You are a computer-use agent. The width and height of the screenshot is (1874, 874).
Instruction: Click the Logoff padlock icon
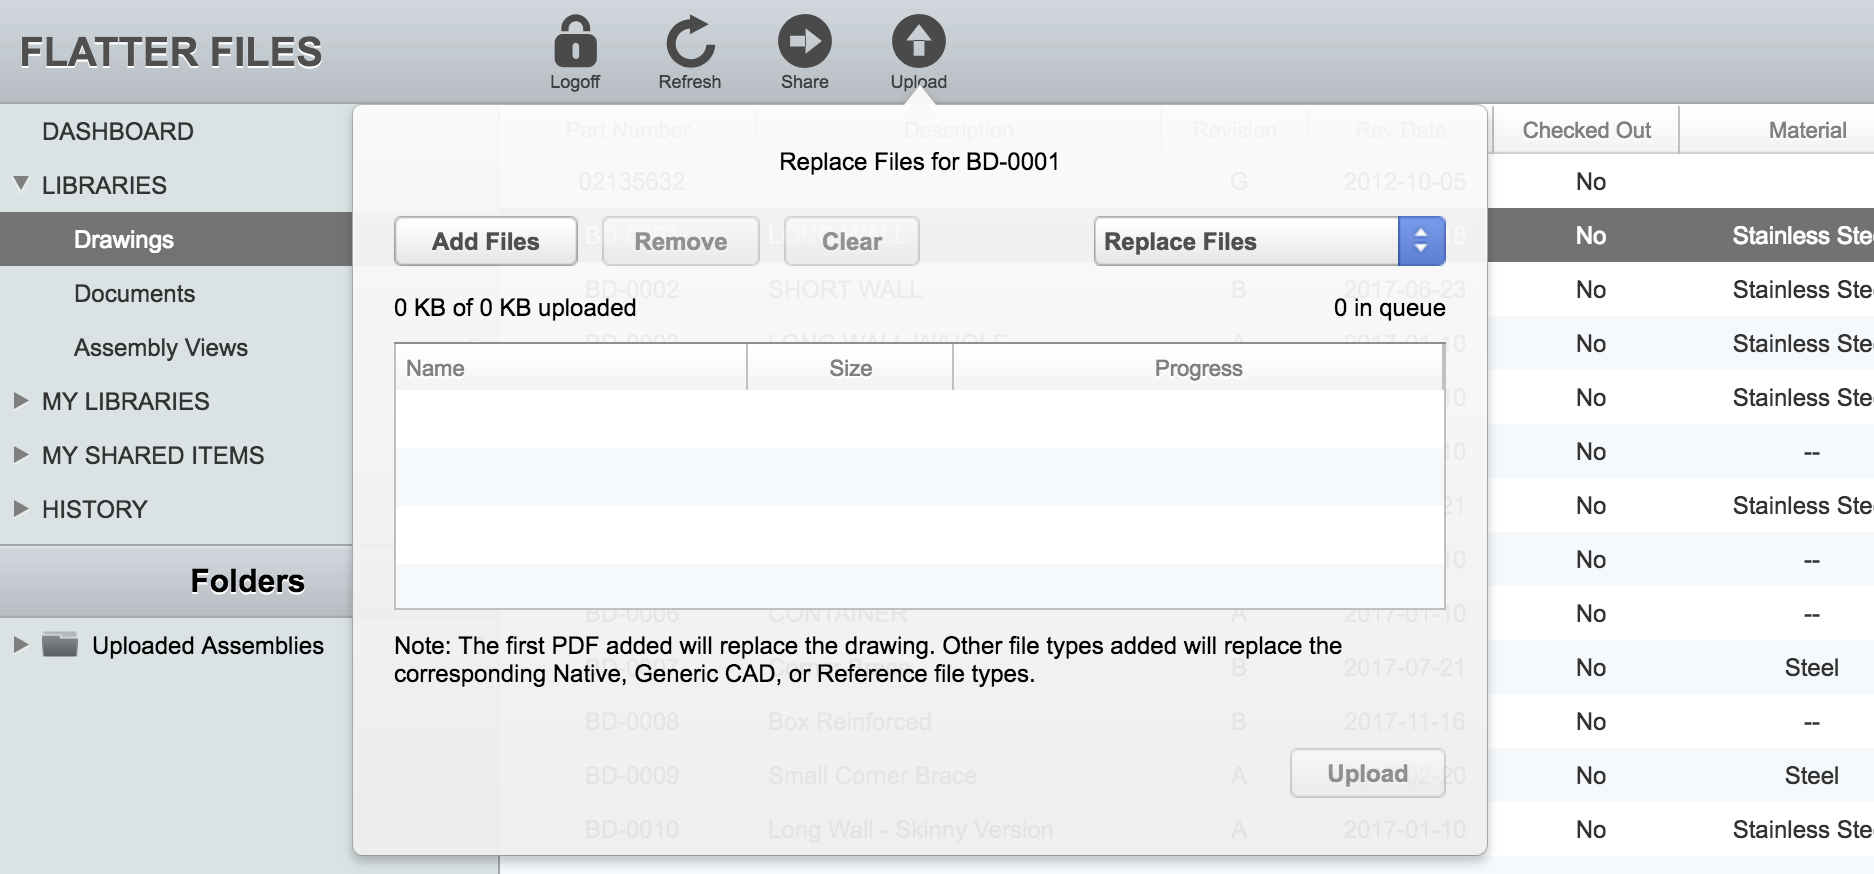pyautogui.click(x=575, y=43)
